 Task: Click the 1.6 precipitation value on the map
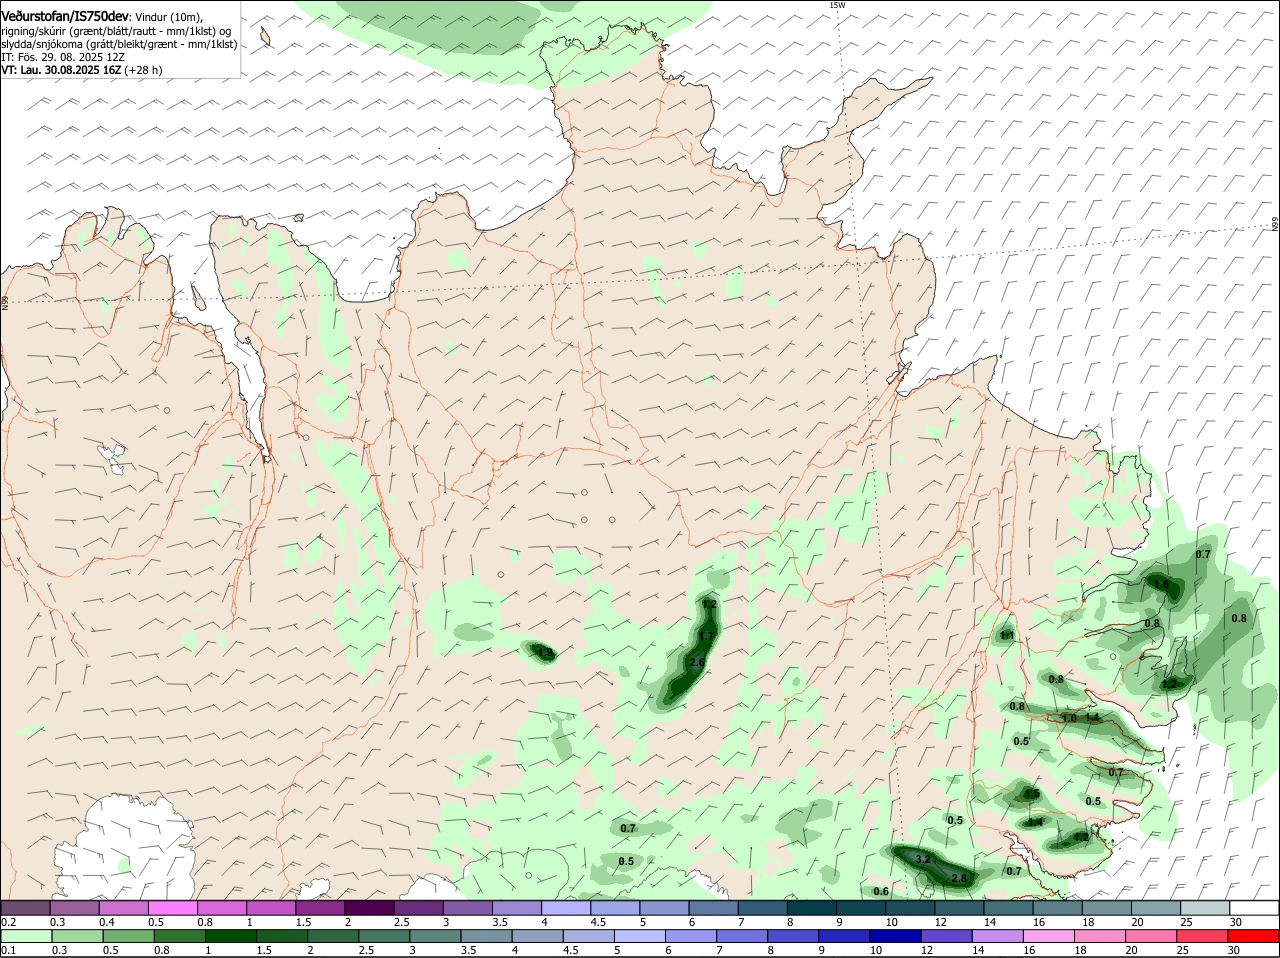[1161, 584]
